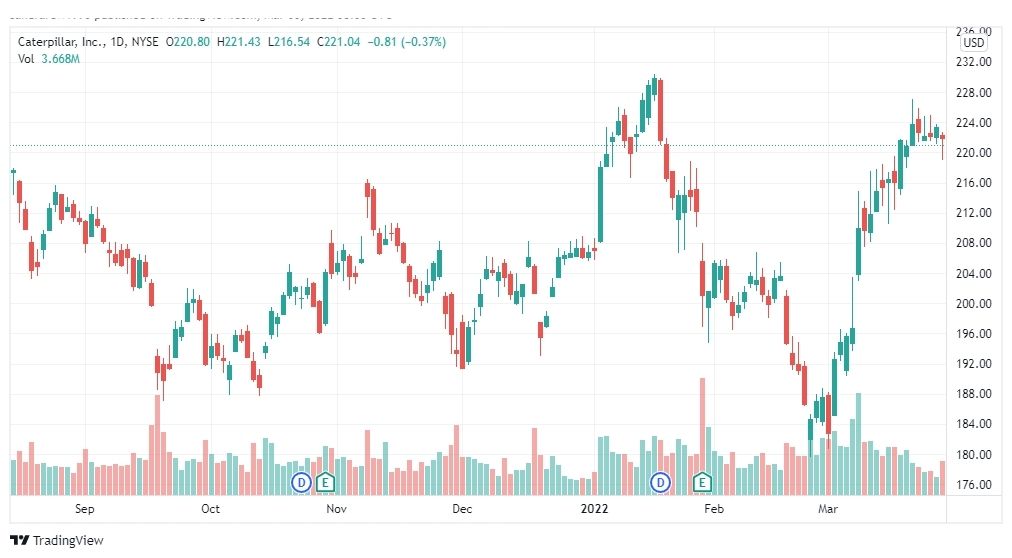Click the 2022 label on time axis
Image resolution: width=1012 pixels, height=558 pixels.
point(594,509)
